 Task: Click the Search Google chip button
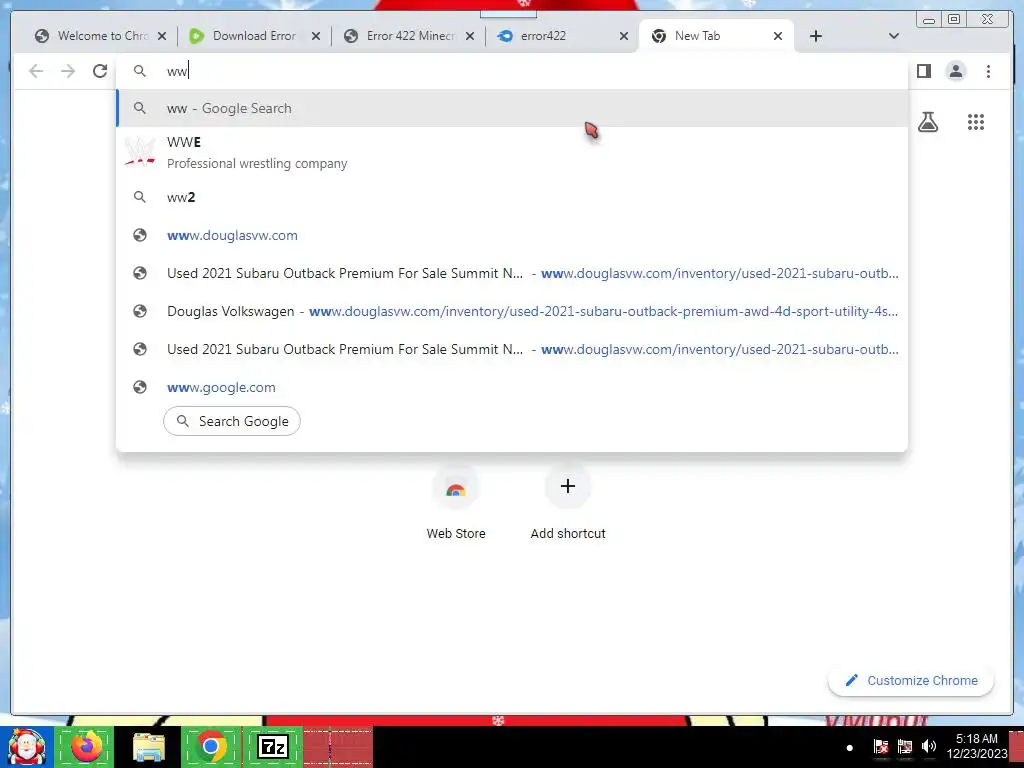click(x=232, y=421)
